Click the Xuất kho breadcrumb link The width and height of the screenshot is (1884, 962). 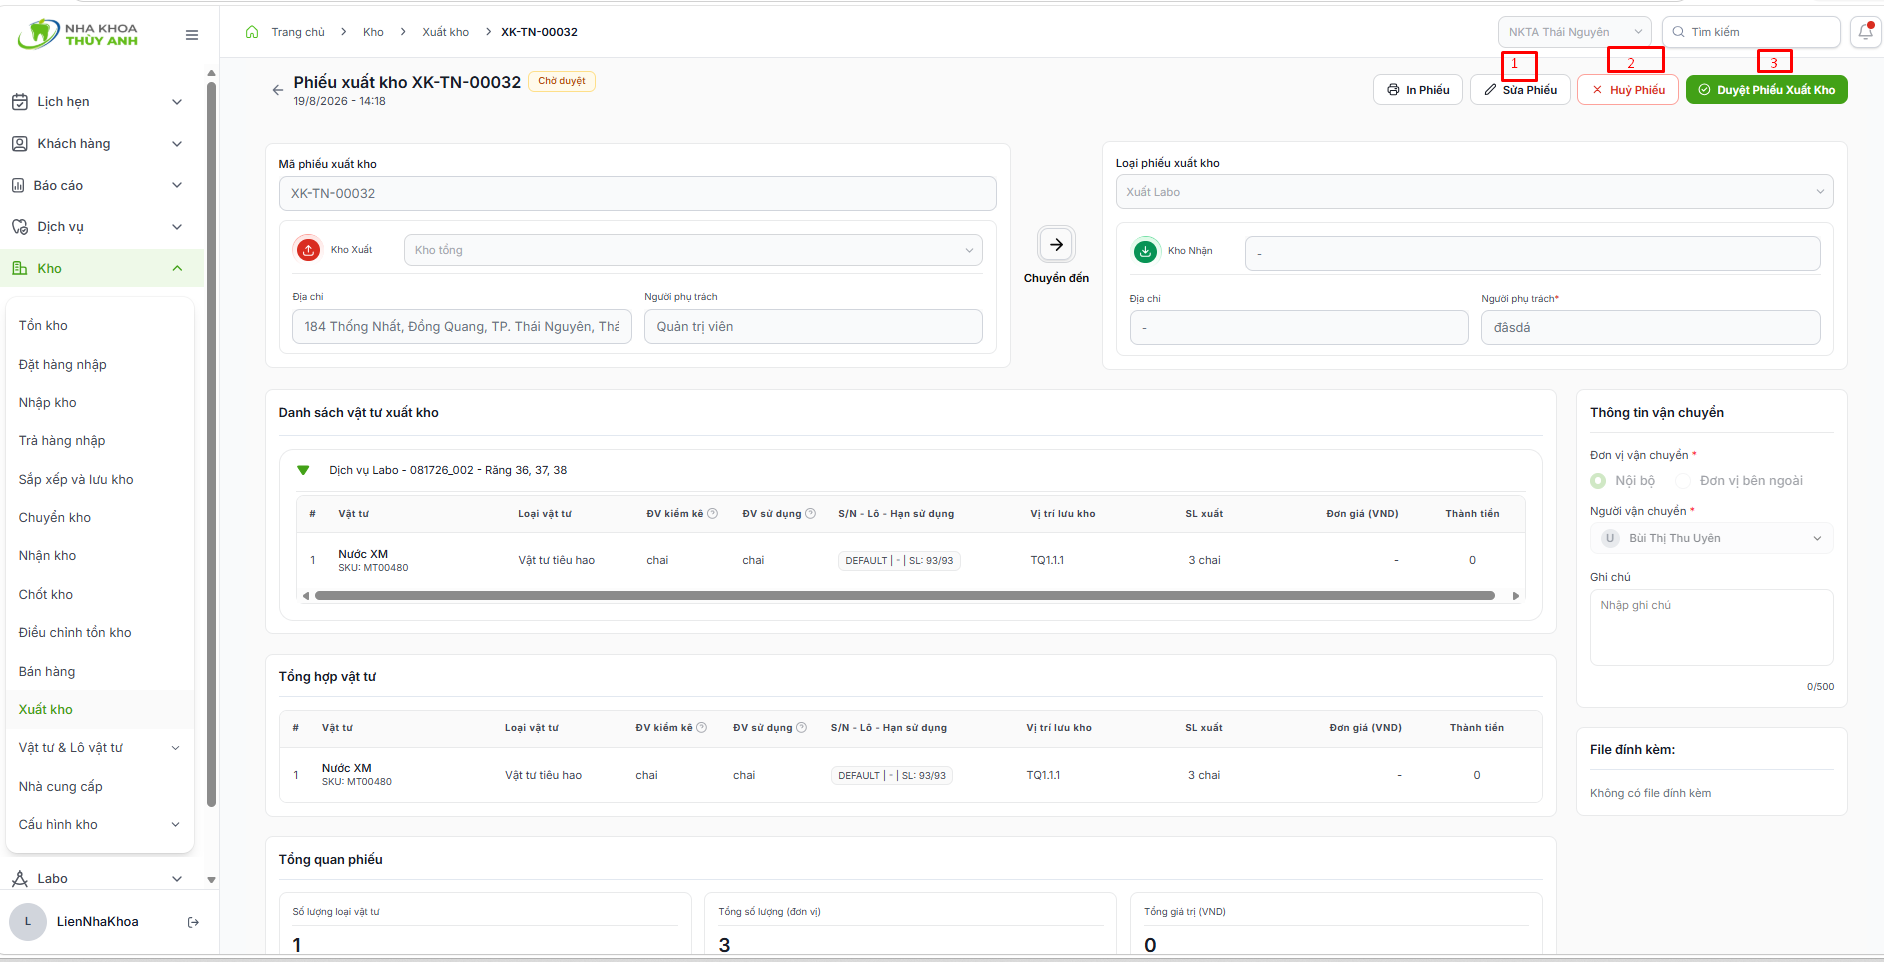[445, 32]
